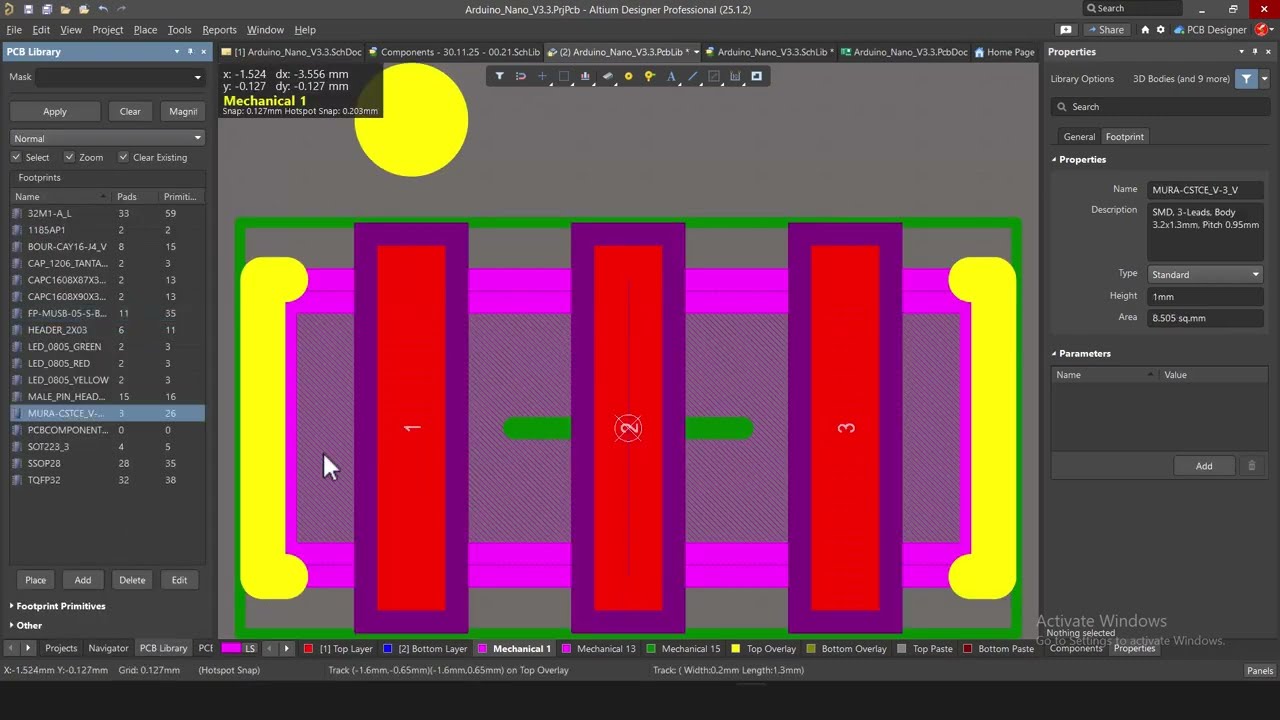This screenshot has height=720, width=1280.
Task: Toggle the snapping magnet icon
Action: pos(521,76)
